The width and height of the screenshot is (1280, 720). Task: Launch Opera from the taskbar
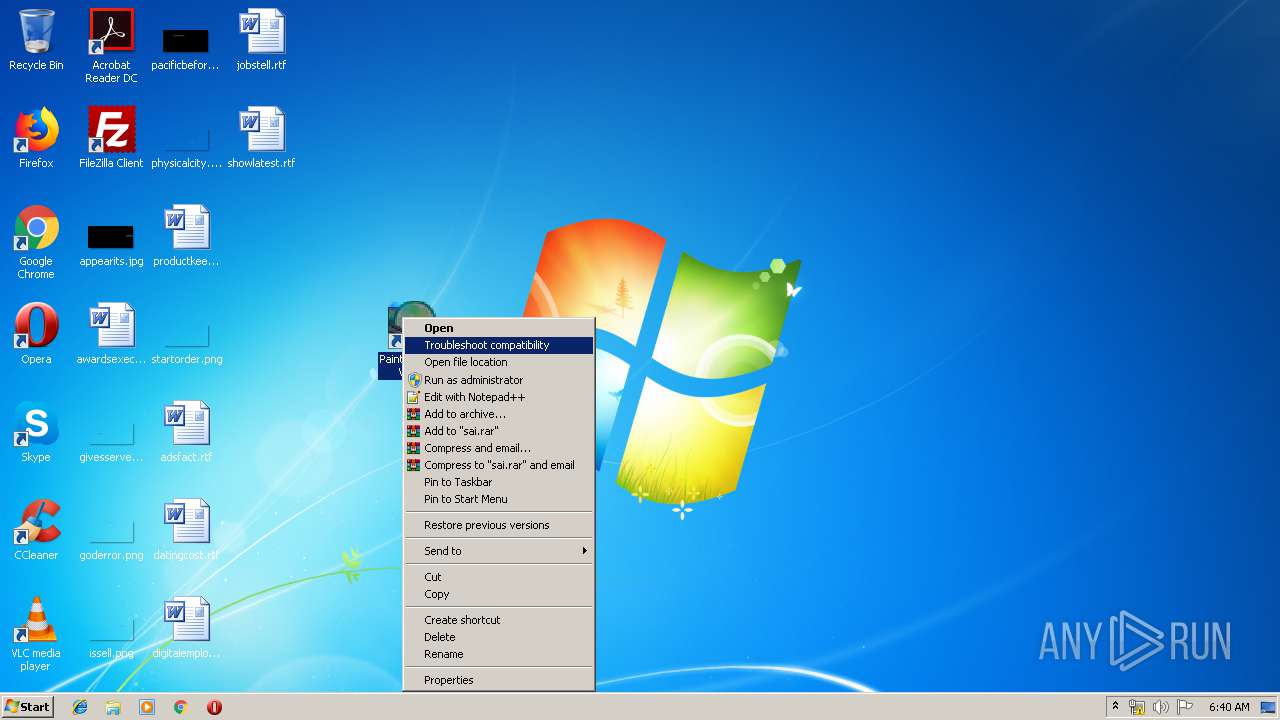point(214,707)
